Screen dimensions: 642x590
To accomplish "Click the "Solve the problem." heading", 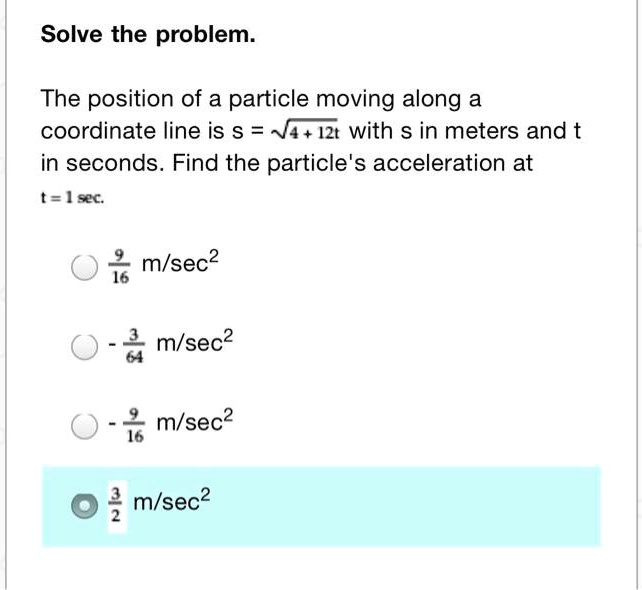I will coord(148,36).
